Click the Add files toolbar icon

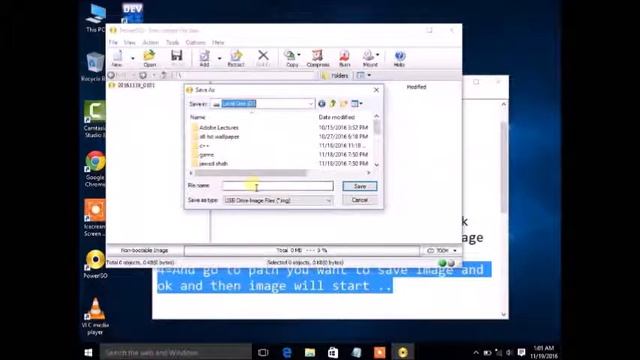[x=204, y=58]
